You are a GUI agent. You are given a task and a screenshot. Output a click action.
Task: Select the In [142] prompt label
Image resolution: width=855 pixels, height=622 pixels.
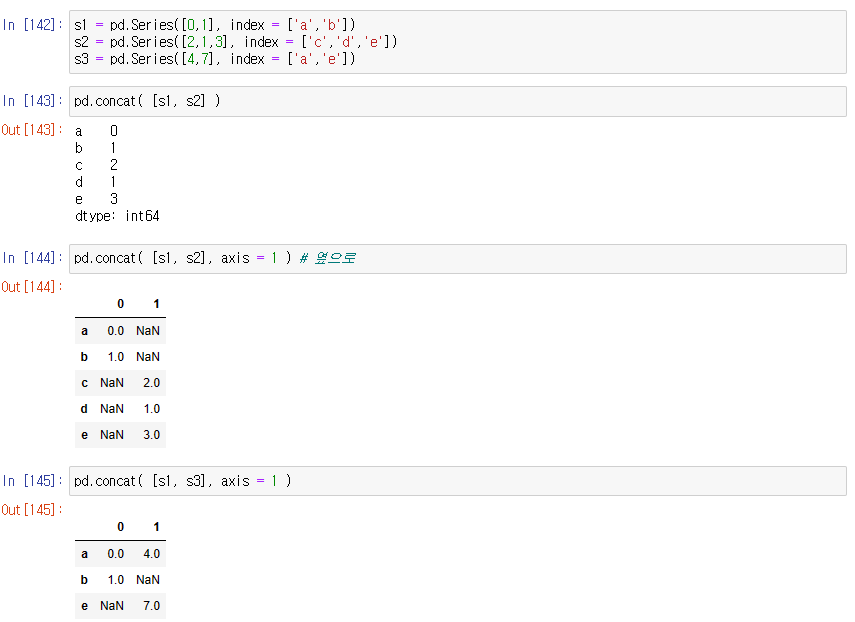(32, 25)
